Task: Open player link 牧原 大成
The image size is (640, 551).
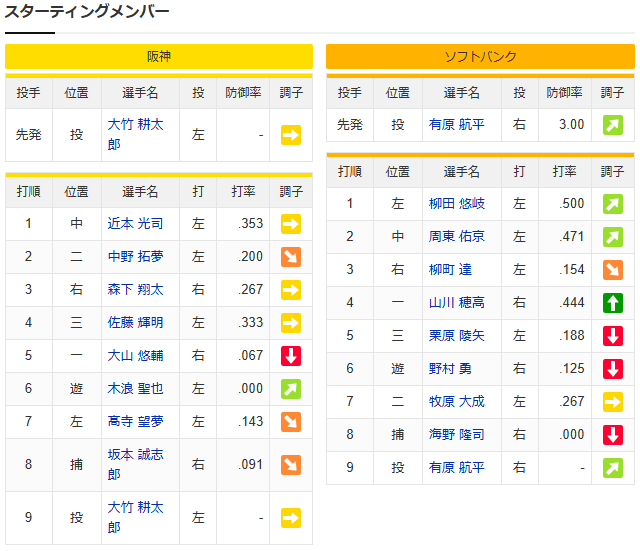Action: coord(456,402)
